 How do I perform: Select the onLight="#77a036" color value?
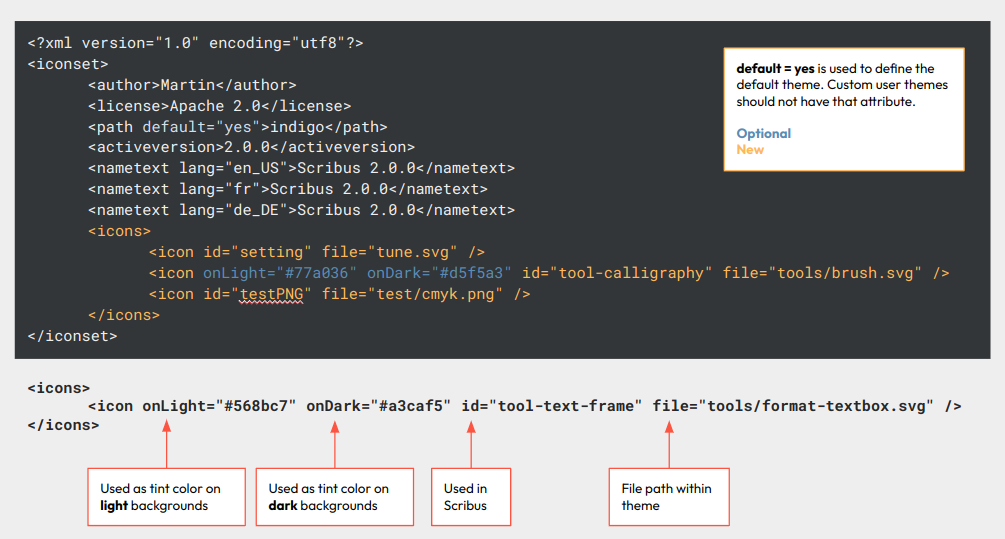[280, 273]
